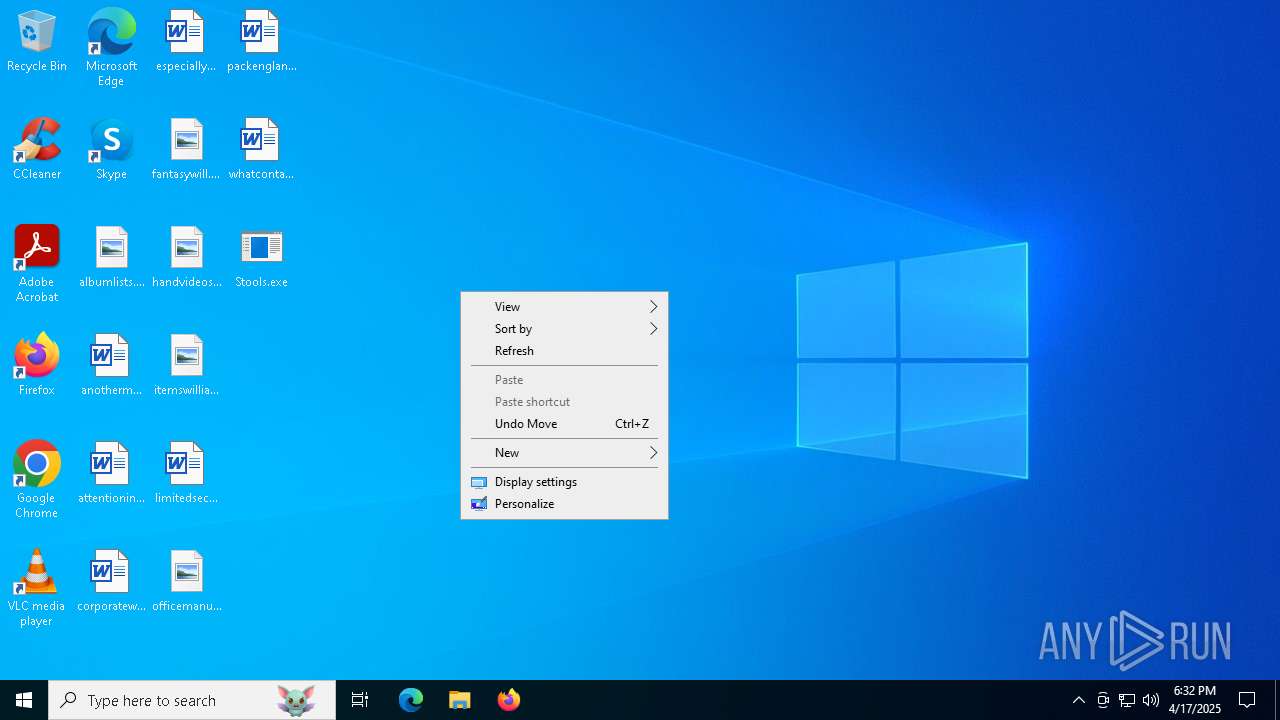Select the Skype desktop shortcut
The image size is (1280, 720).
pyautogui.click(x=111, y=150)
